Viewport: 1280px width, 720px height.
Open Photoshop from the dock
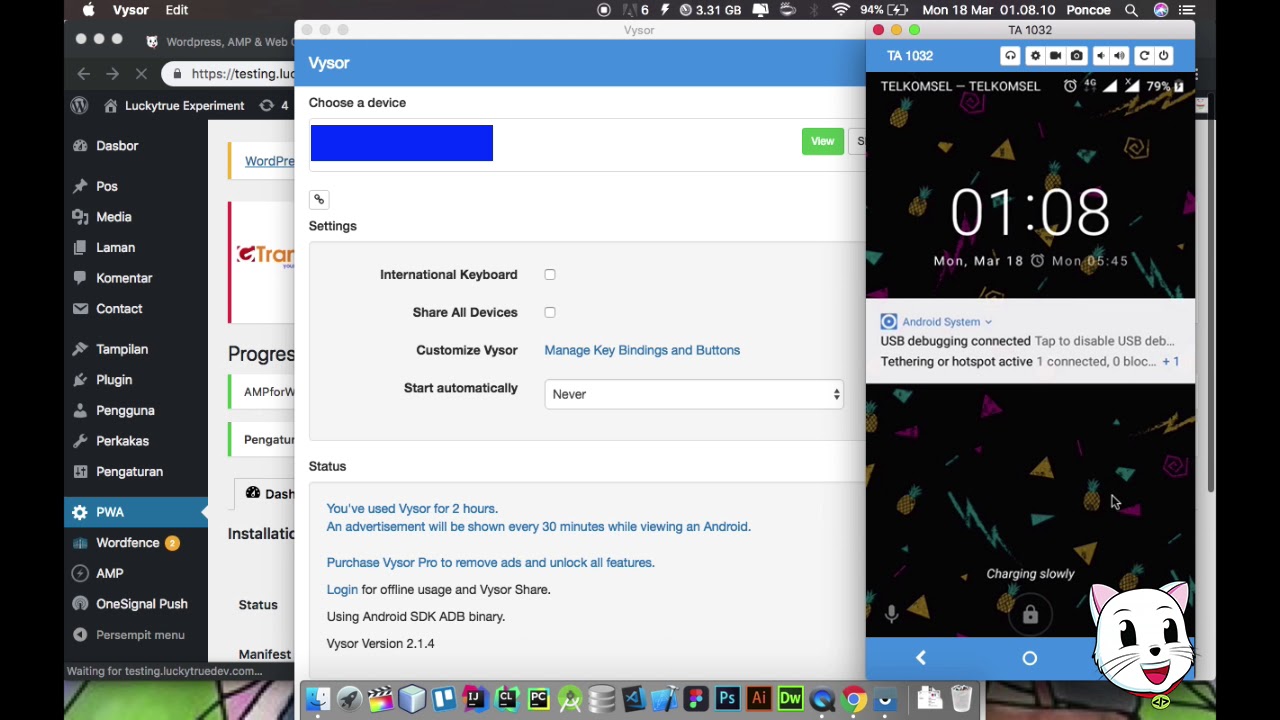pyautogui.click(x=727, y=699)
